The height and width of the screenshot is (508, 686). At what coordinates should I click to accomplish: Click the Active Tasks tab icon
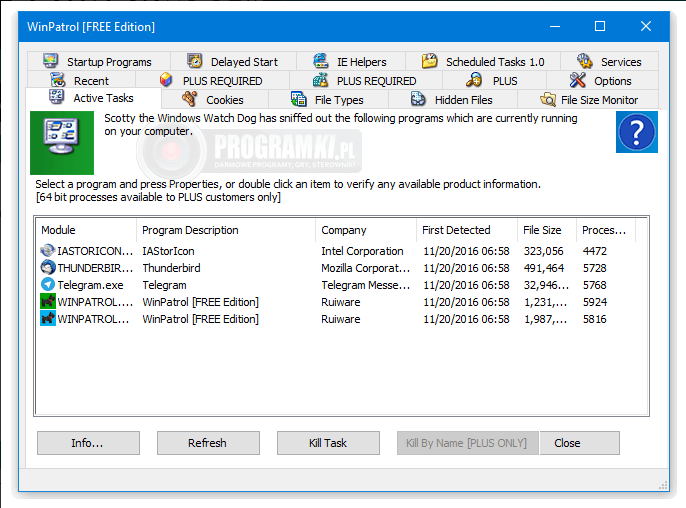click(56, 97)
